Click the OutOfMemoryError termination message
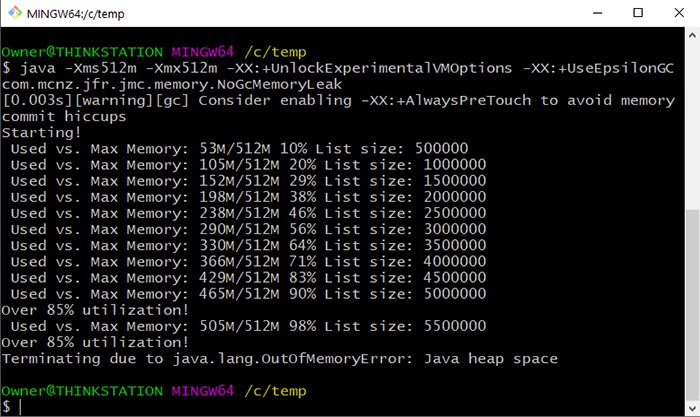 [x=279, y=358]
